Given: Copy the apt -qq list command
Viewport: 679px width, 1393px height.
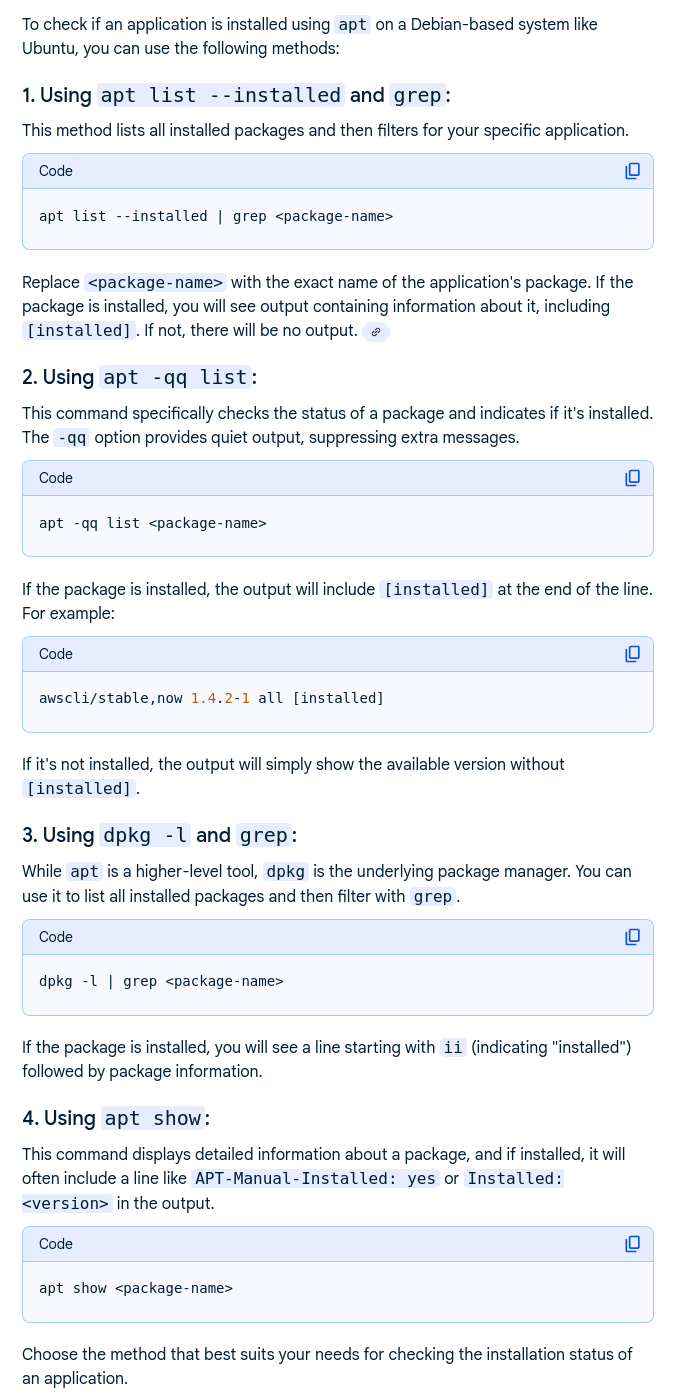Looking at the screenshot, I should point(632,478).
